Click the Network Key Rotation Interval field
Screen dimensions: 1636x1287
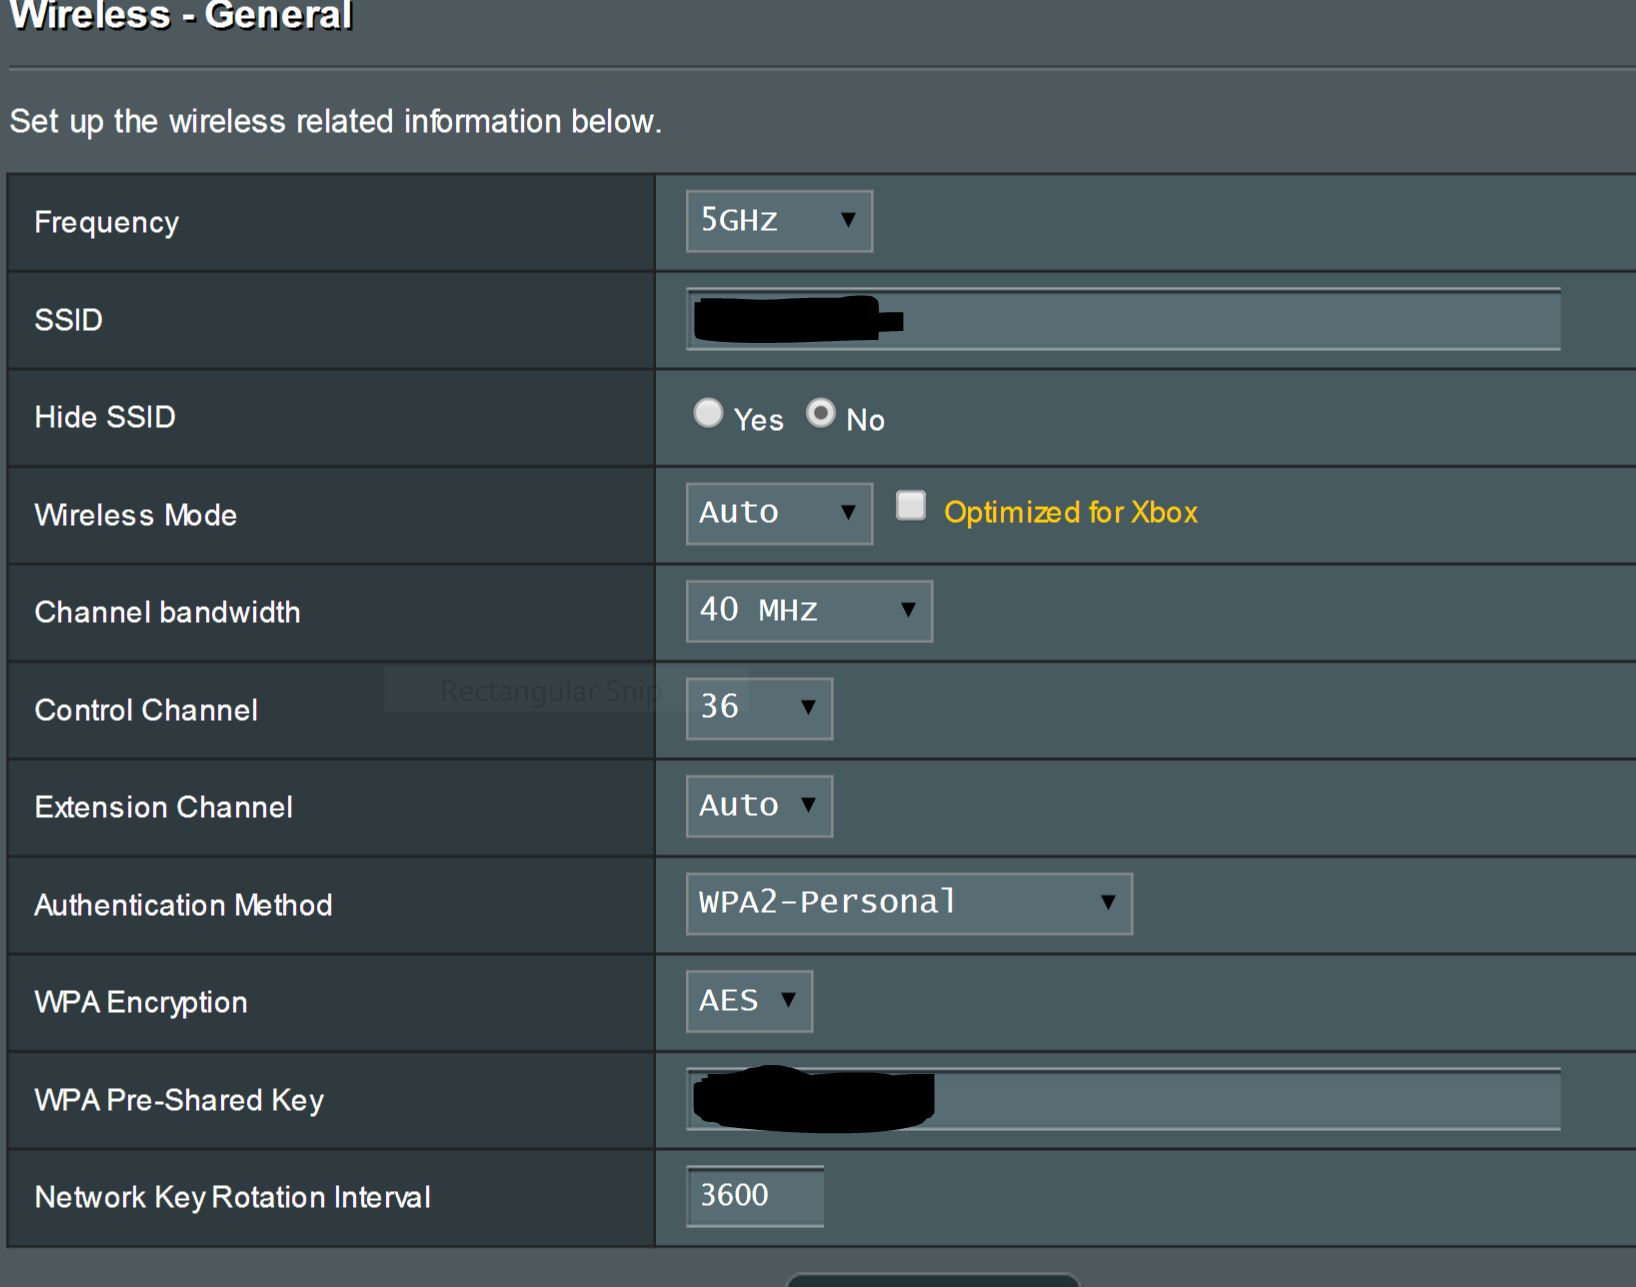754,1196
